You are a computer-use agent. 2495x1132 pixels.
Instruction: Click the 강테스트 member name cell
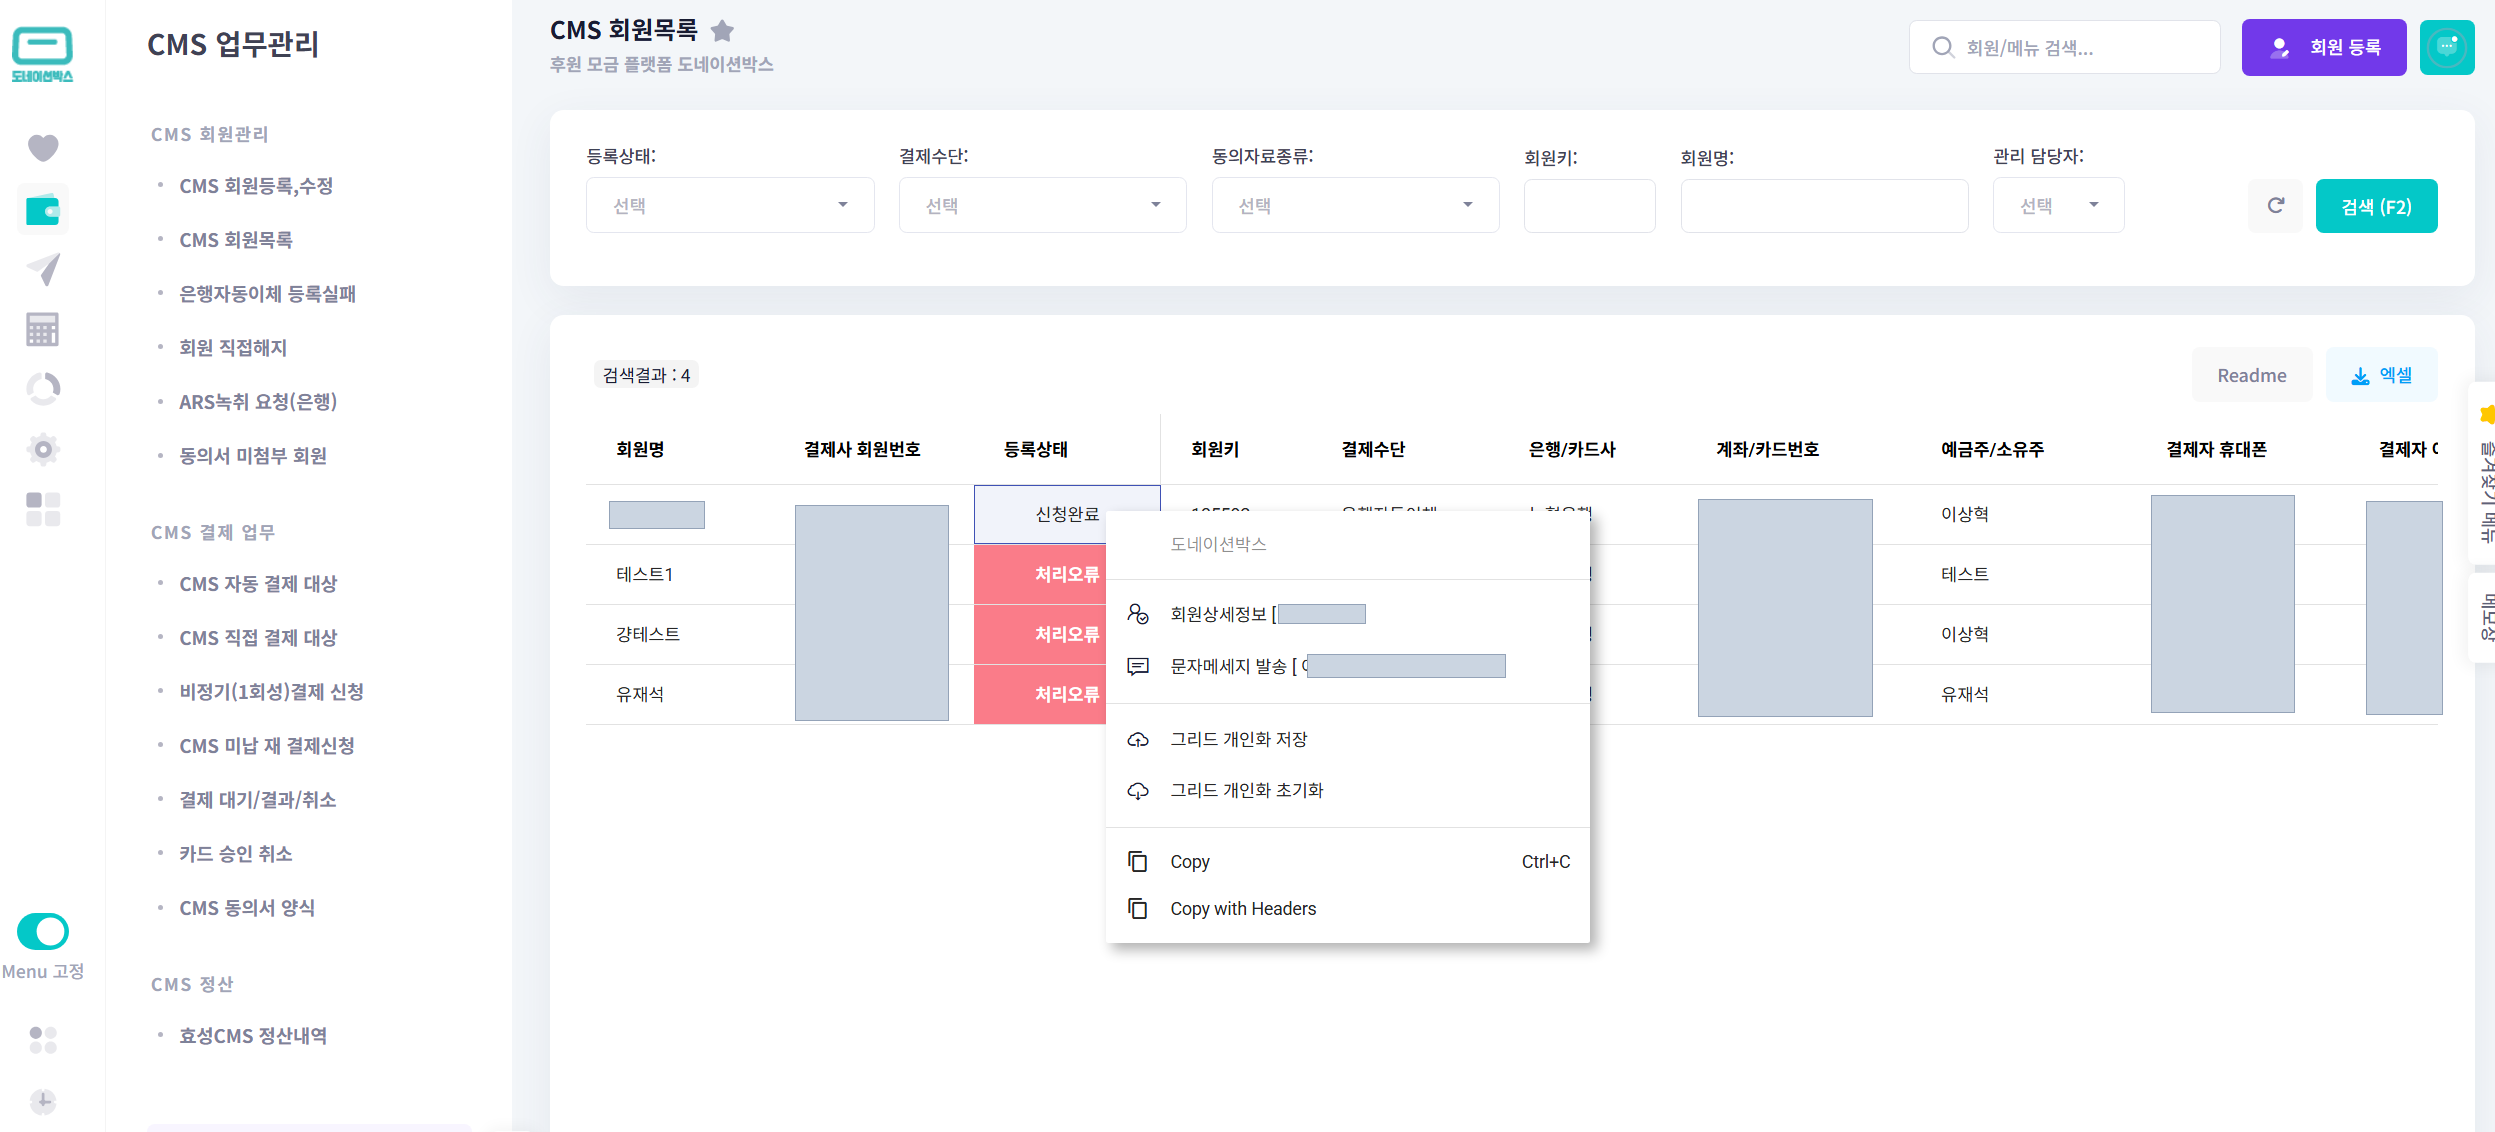pyautogui.click(x=648, y=634)
